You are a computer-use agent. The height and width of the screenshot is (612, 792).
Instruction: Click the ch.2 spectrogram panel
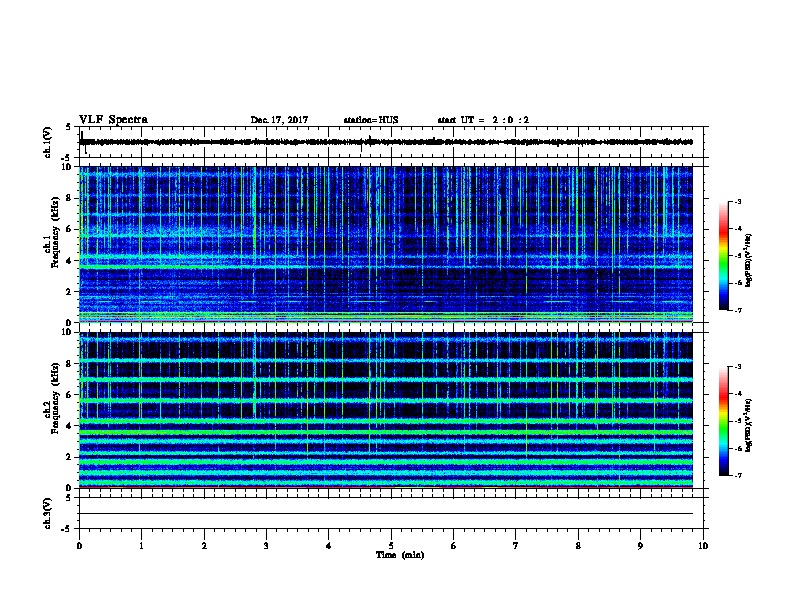coord(386,410)
